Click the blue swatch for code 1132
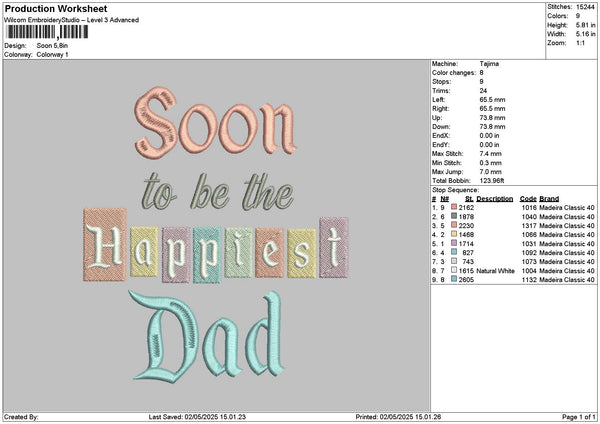600x424 pixels. (454, 280)
